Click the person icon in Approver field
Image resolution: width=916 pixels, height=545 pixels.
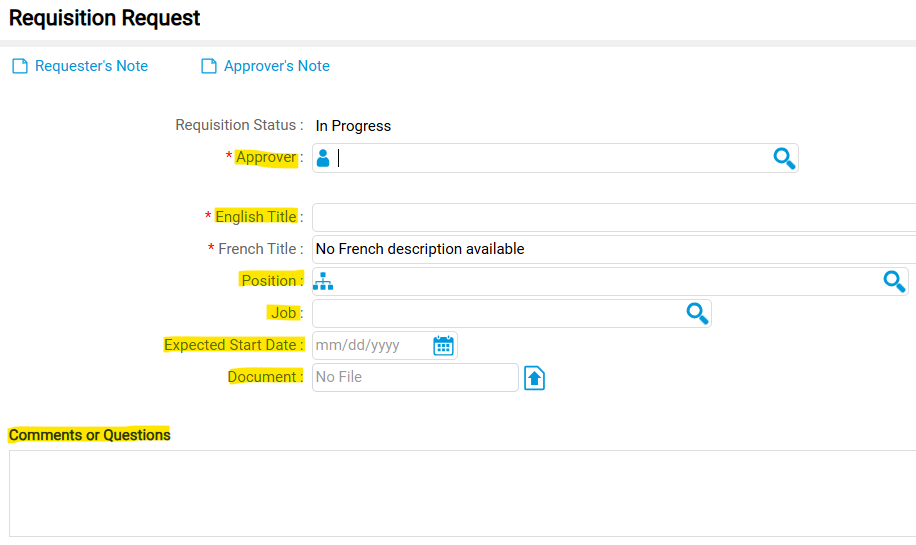323,158
